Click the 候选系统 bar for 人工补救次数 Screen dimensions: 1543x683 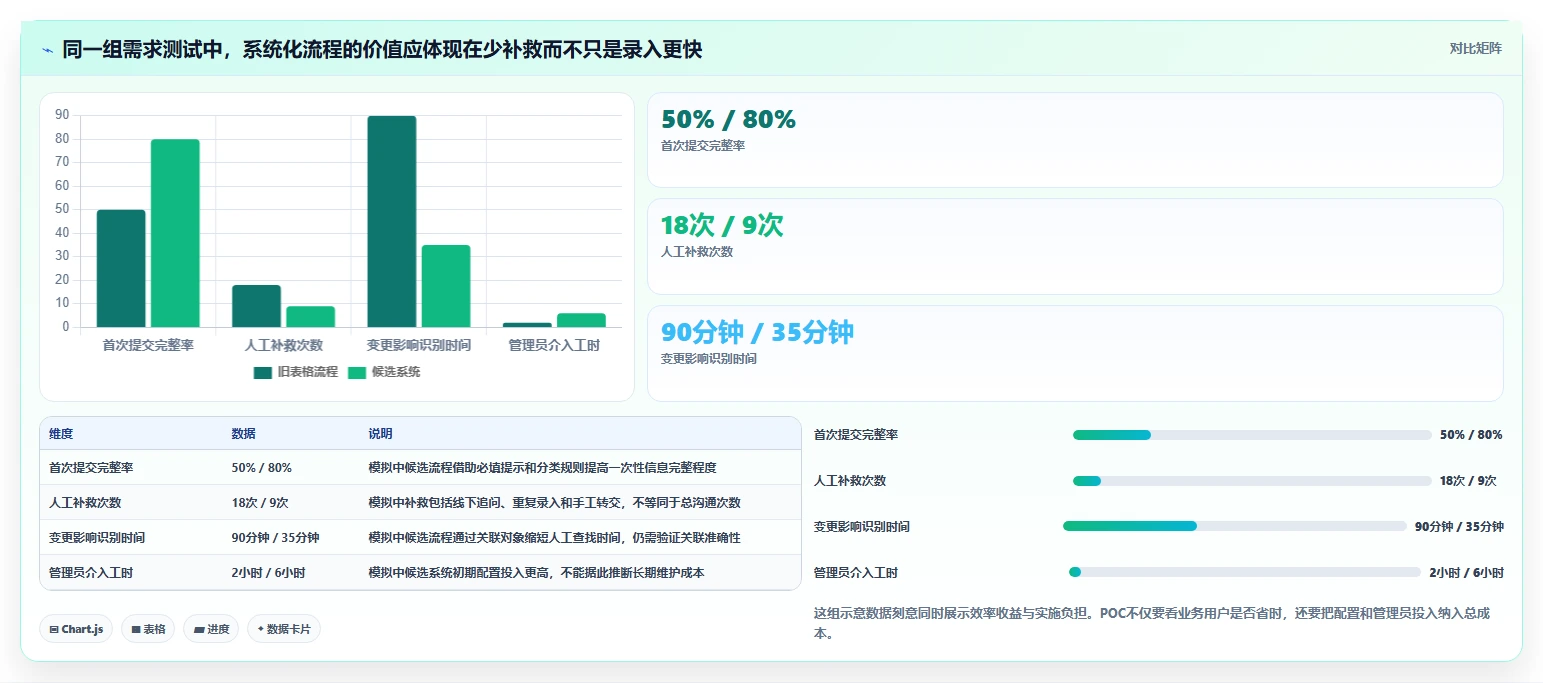tap(310, 316)
